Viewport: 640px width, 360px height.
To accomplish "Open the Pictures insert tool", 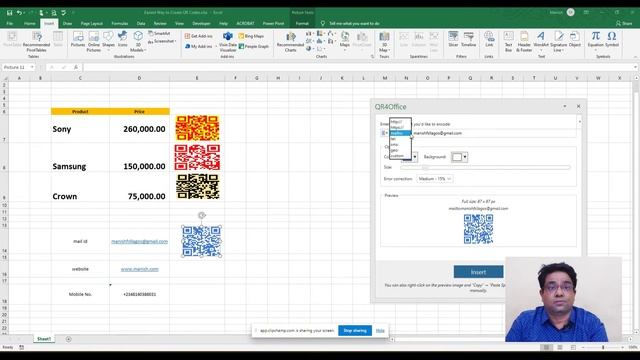I will coord(78,39).
